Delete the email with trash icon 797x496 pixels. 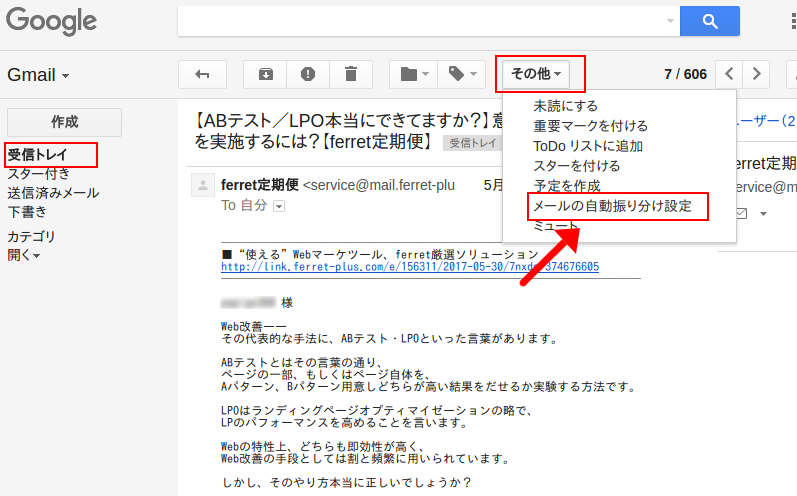pyautogui.click(x=351, y=74)
